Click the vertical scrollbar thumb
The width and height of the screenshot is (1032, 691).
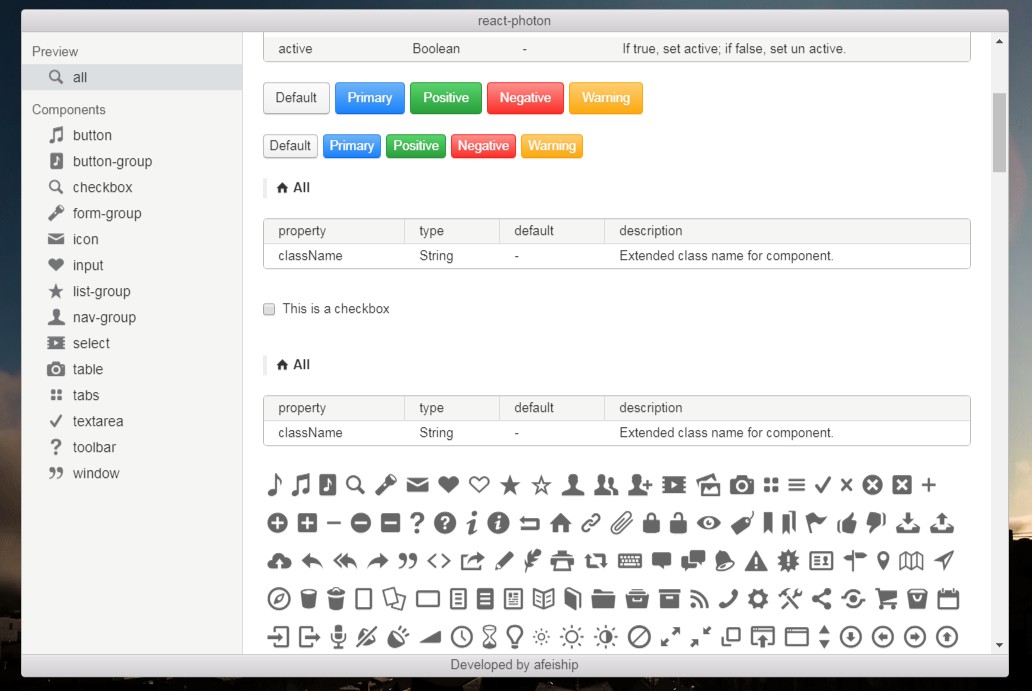click(999, 133)
